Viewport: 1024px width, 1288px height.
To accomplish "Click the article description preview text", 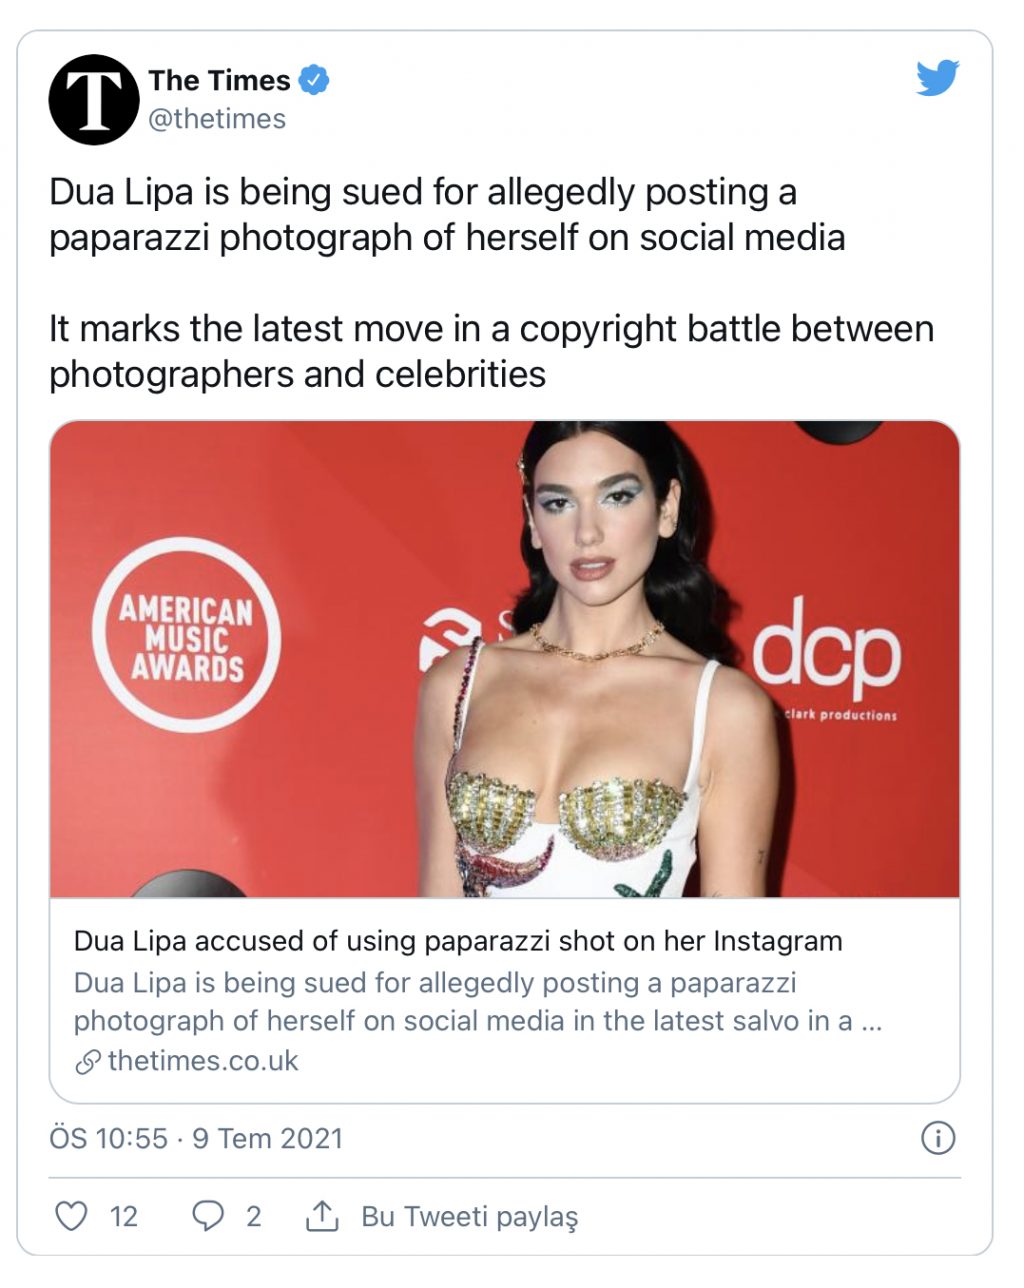I will pyautogui.click(x=477, y=1002).
